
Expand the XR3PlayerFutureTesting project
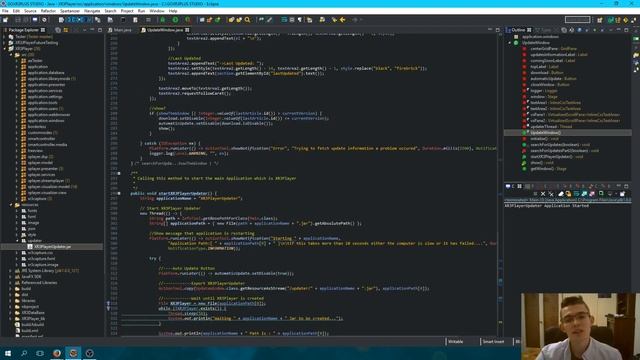click(x=4, y=42)
